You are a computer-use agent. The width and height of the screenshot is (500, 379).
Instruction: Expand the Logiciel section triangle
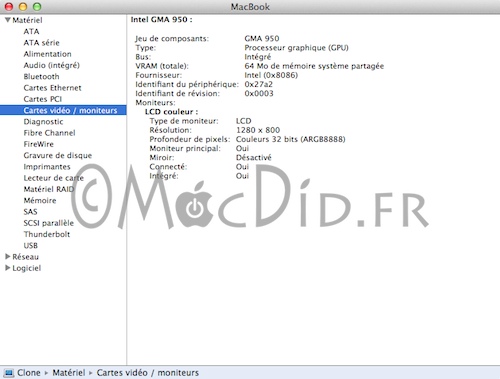click(8, 268)
